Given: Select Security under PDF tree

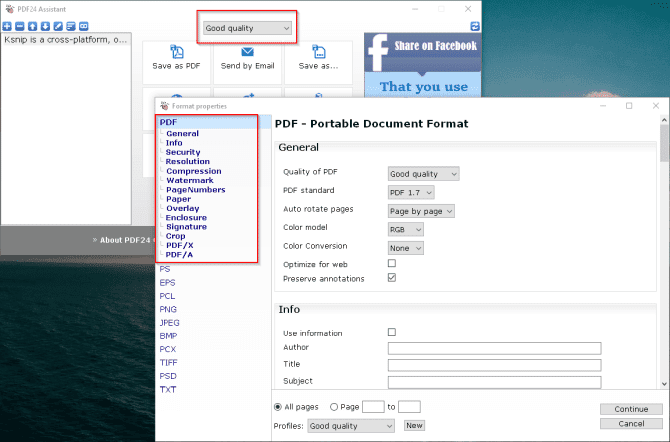Looking at the screenshot, I should coord(183,152).
